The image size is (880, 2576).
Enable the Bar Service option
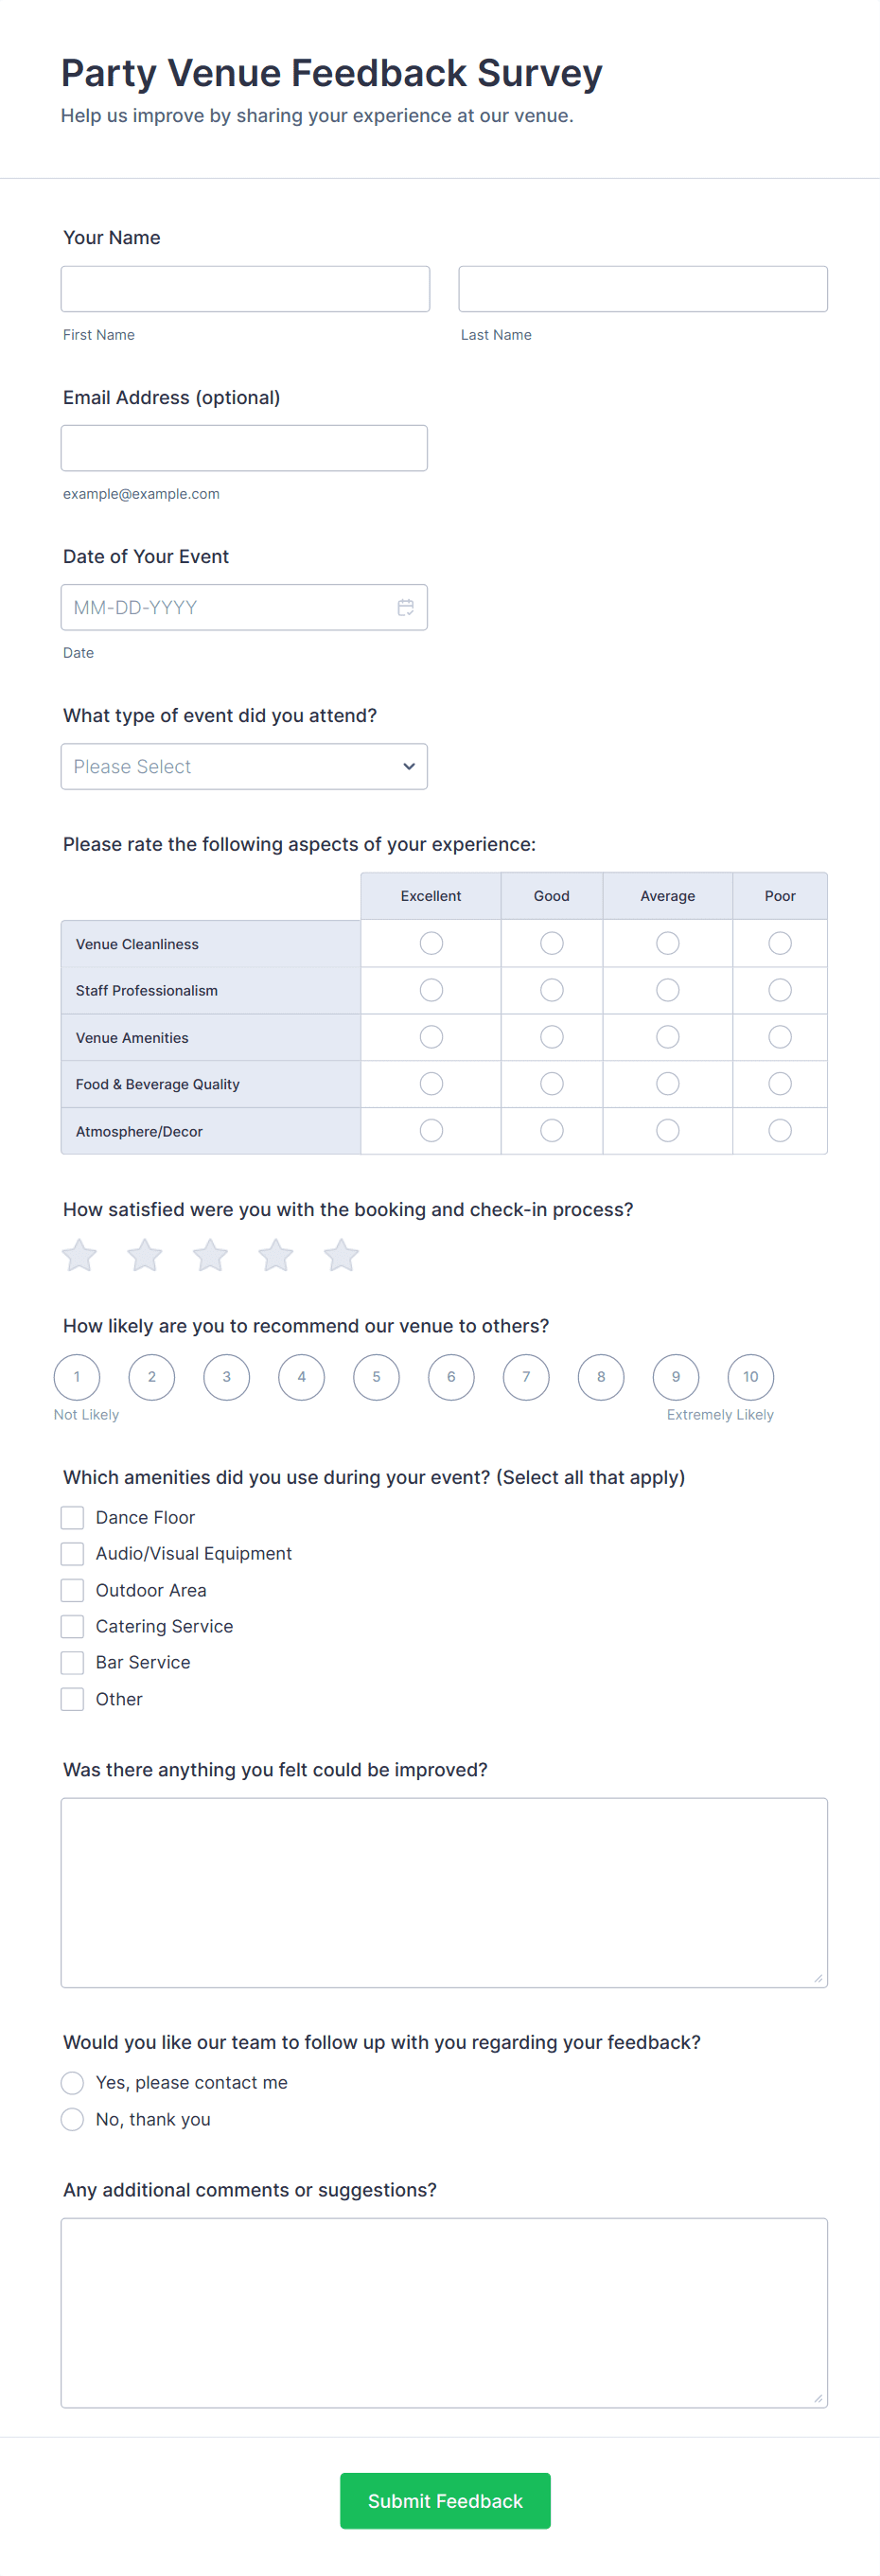[x=72, y=1662]
